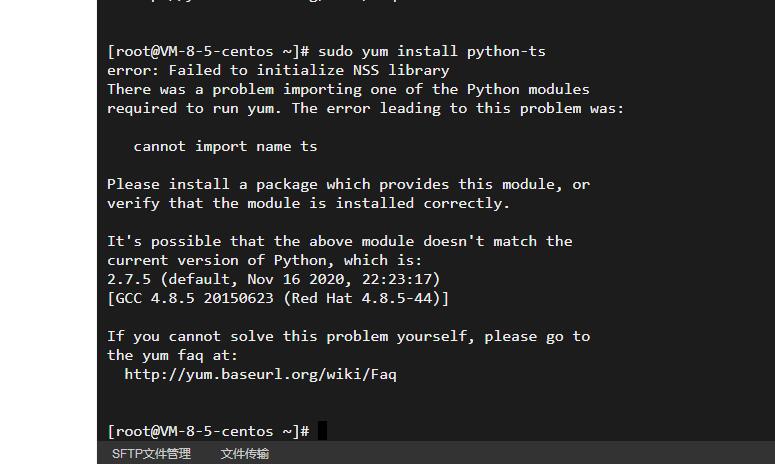The height and width of the screenshot is (464, 775).
Task: Click the 'Please install a package' line
Action: click(x=348, y=184)
